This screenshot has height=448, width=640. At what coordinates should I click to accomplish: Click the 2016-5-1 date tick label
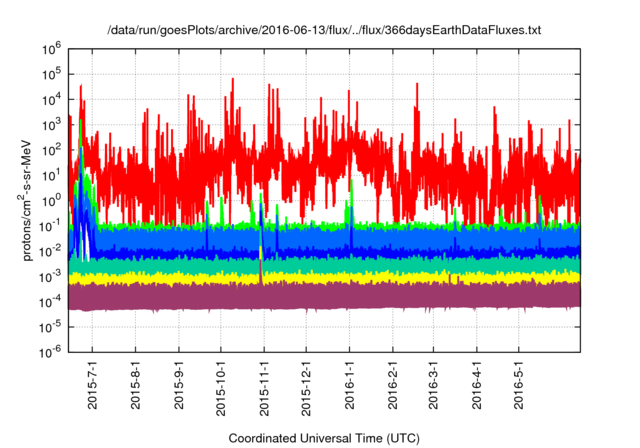(518, 384)
